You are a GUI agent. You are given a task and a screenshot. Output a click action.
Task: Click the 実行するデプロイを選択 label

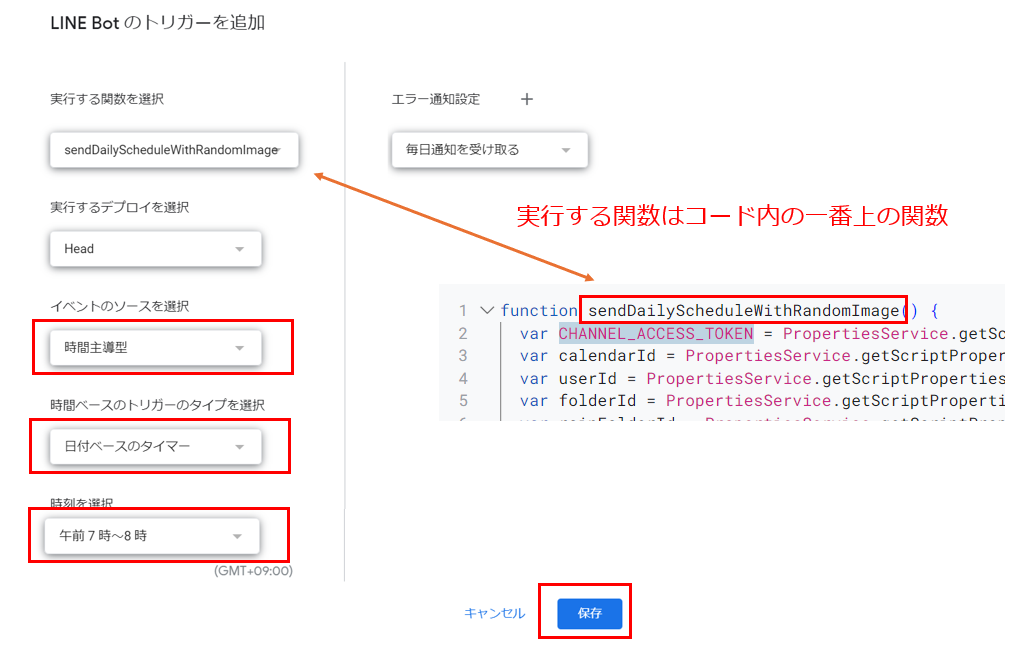click(x=120, y=207)
